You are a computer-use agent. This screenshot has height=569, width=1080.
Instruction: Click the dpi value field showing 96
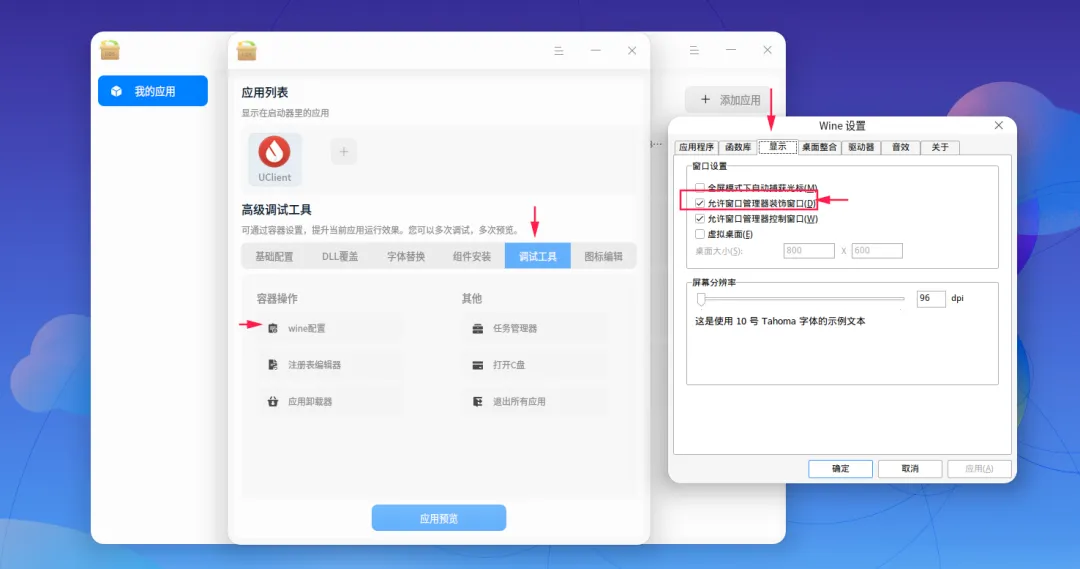[931, 298]
